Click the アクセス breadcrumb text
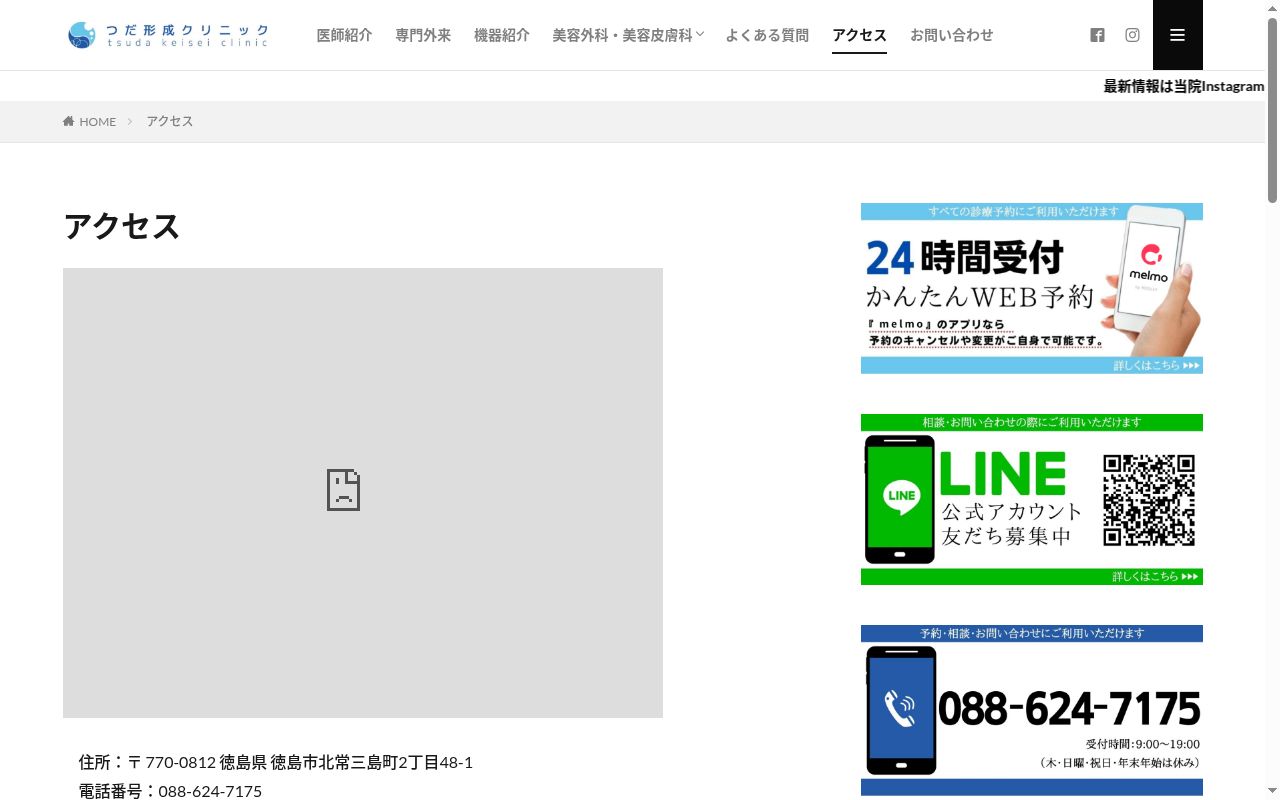This screenshot has height=800, width=1280. 170,121
